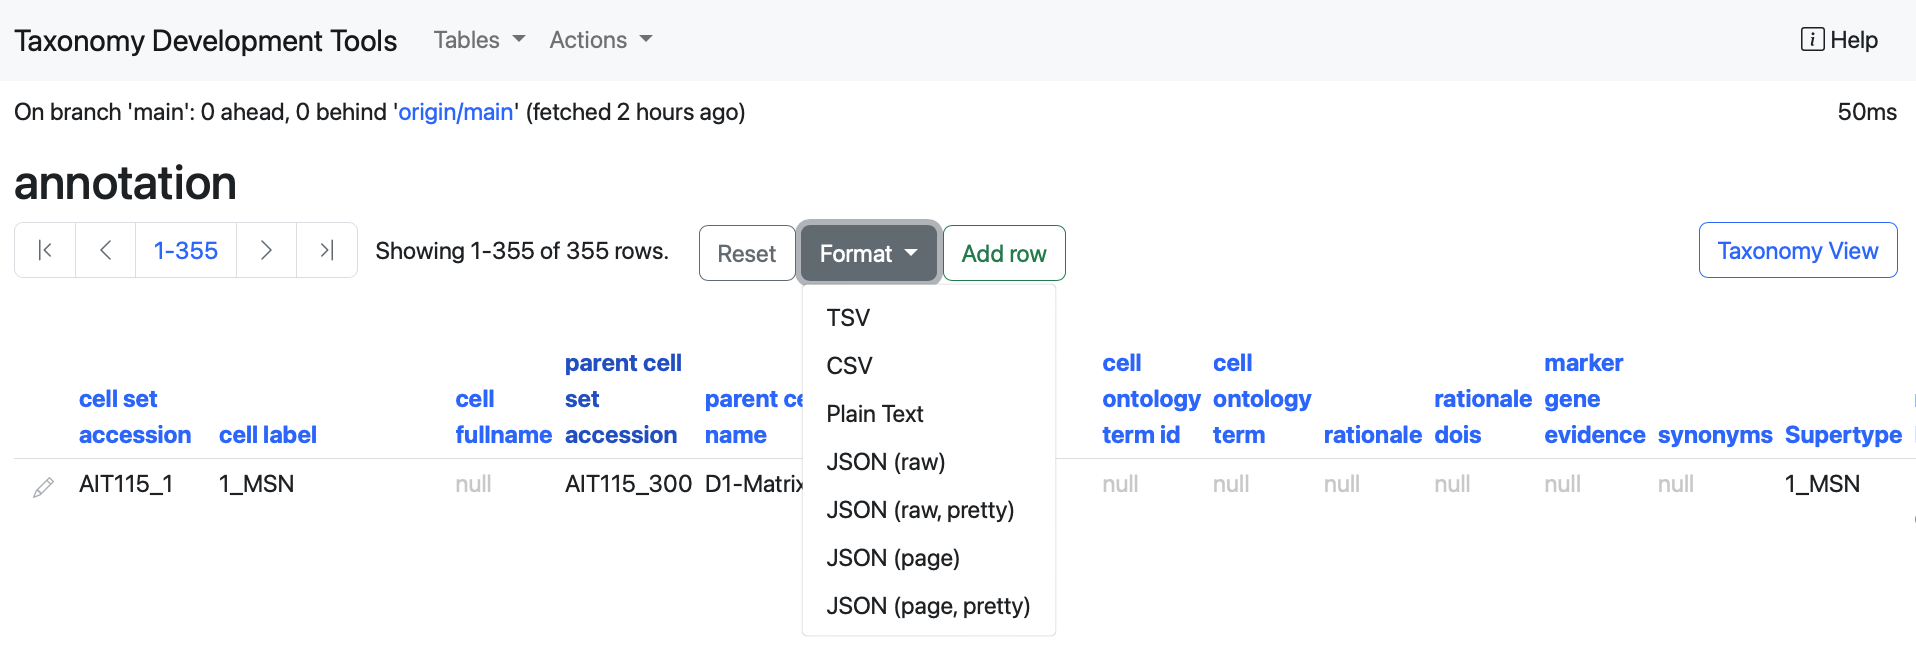The height and width of the screenshot is (656, 1916).
Task: Click the 1-355 page range indicator
Action: [x=186, y=250]
